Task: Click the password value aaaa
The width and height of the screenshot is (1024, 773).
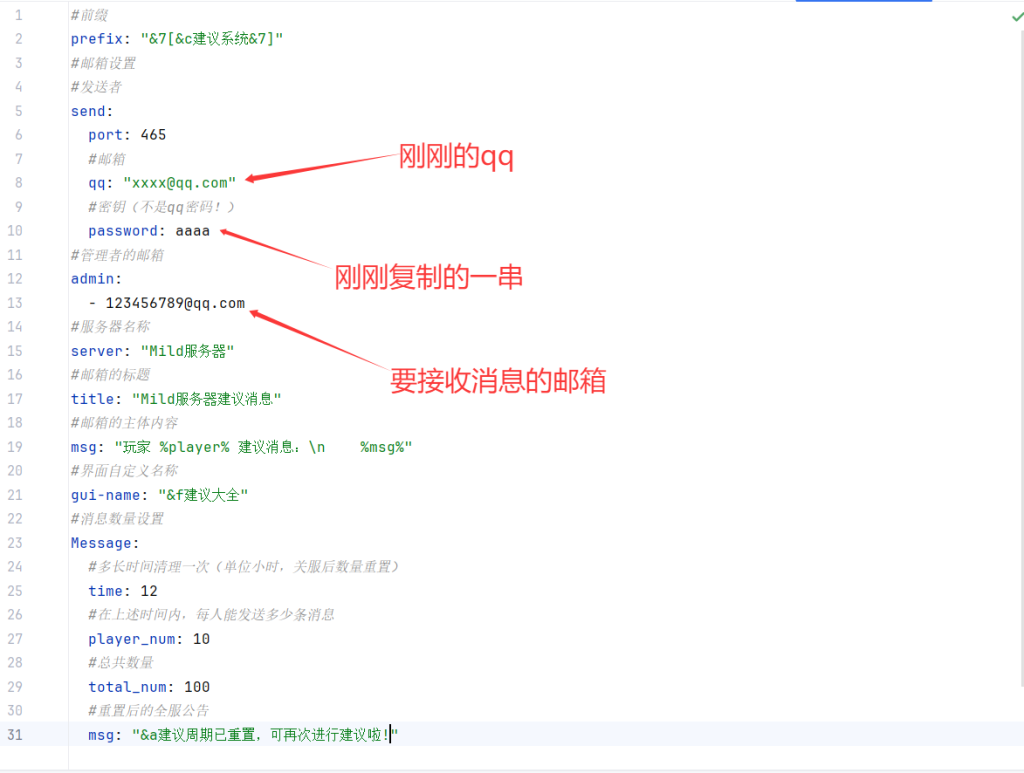Action: pos(192,231)
